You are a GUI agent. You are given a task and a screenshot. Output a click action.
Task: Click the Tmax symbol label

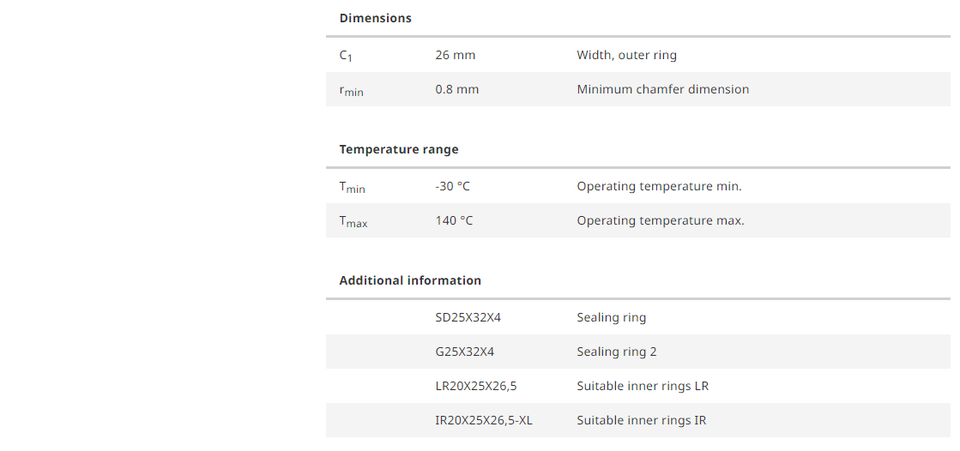(353, 221)
